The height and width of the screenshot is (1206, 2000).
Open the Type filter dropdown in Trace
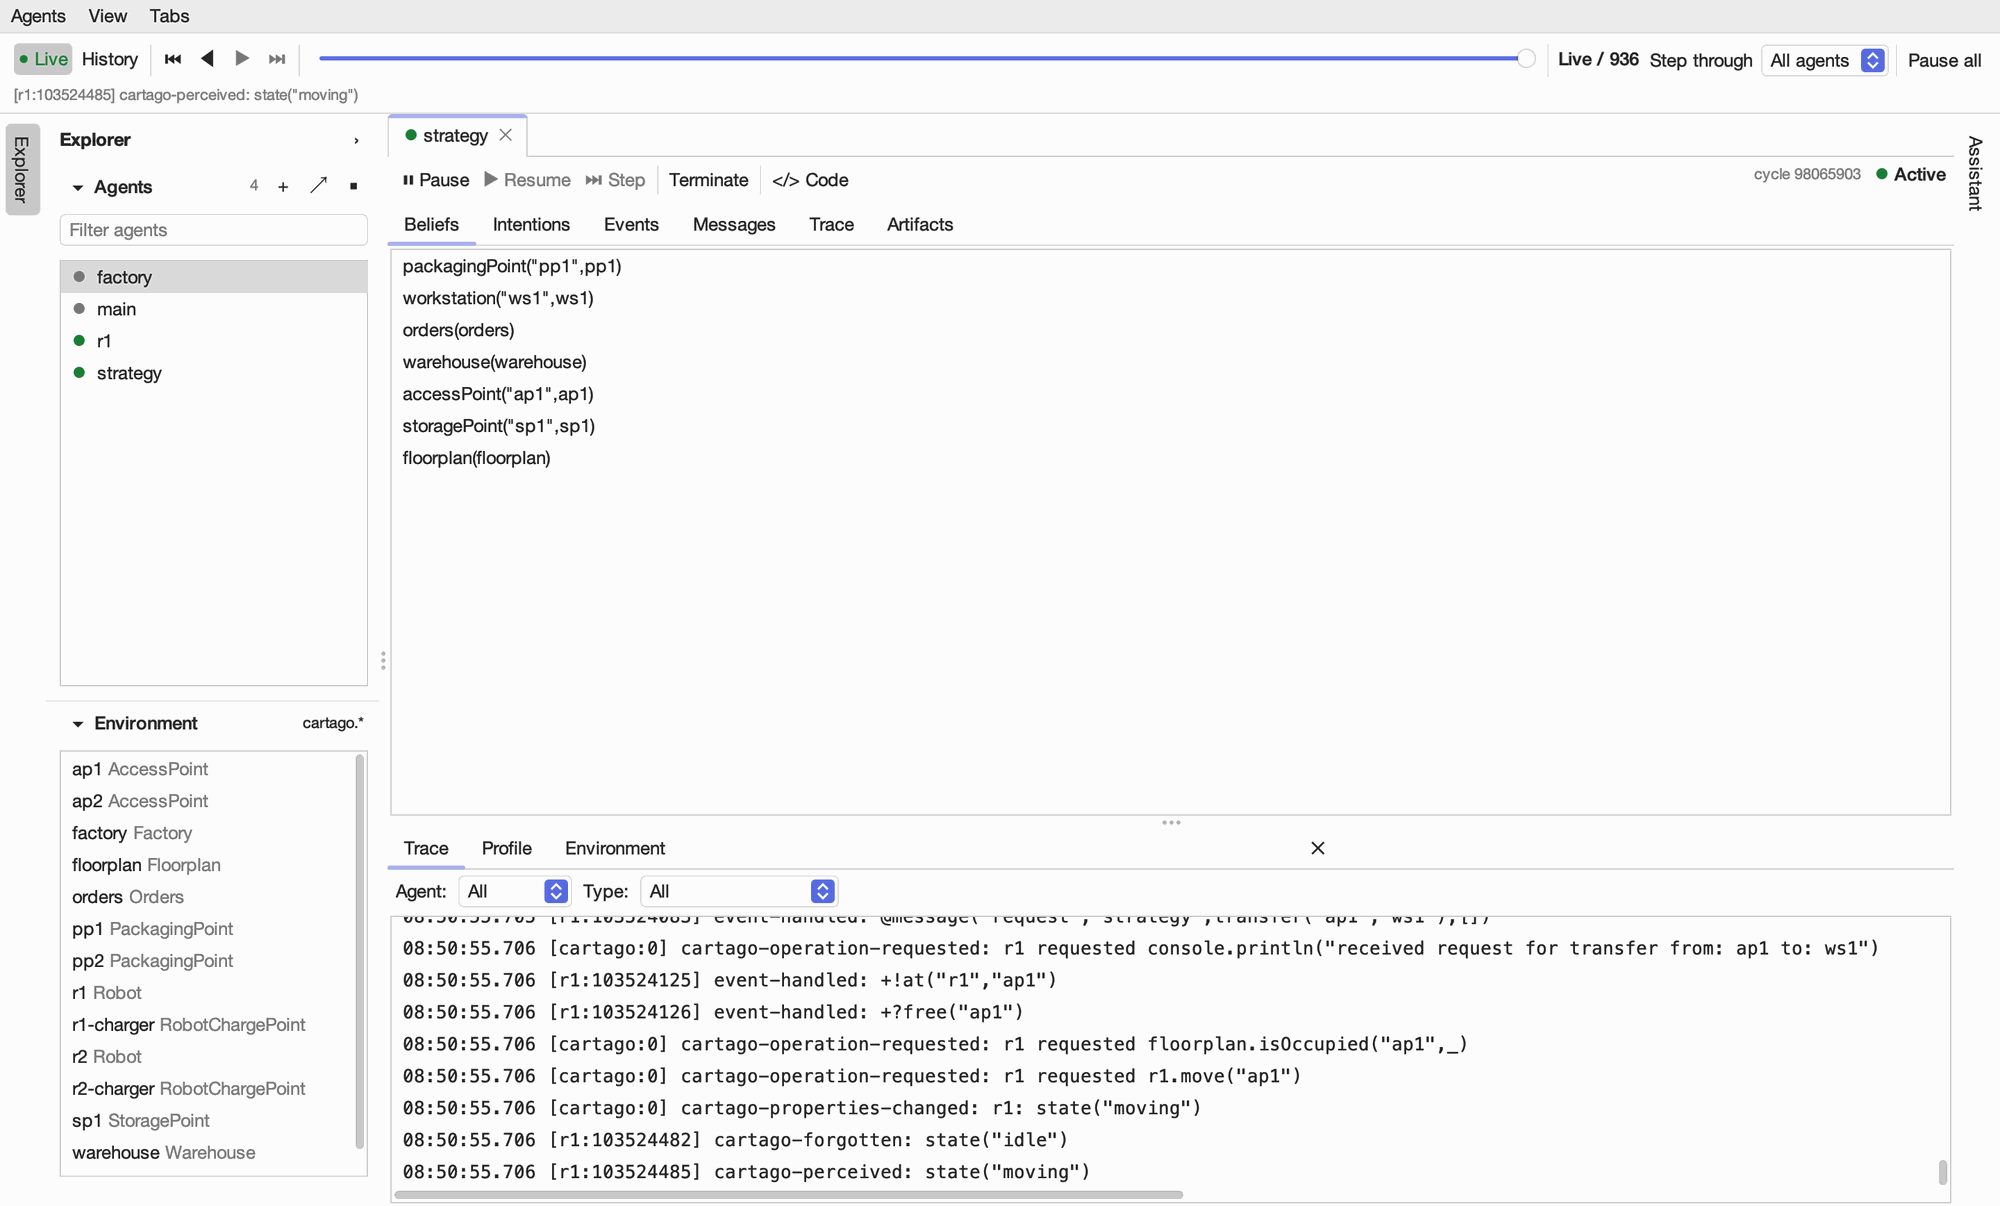(738, 891)
